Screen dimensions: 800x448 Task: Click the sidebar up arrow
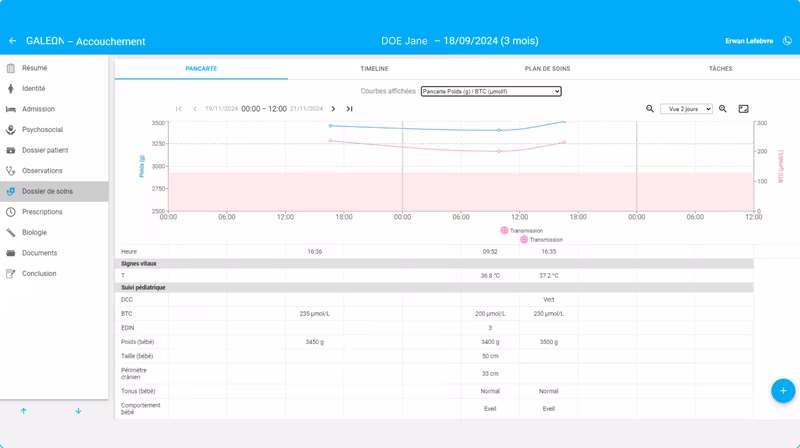click(x=23, y=411)
